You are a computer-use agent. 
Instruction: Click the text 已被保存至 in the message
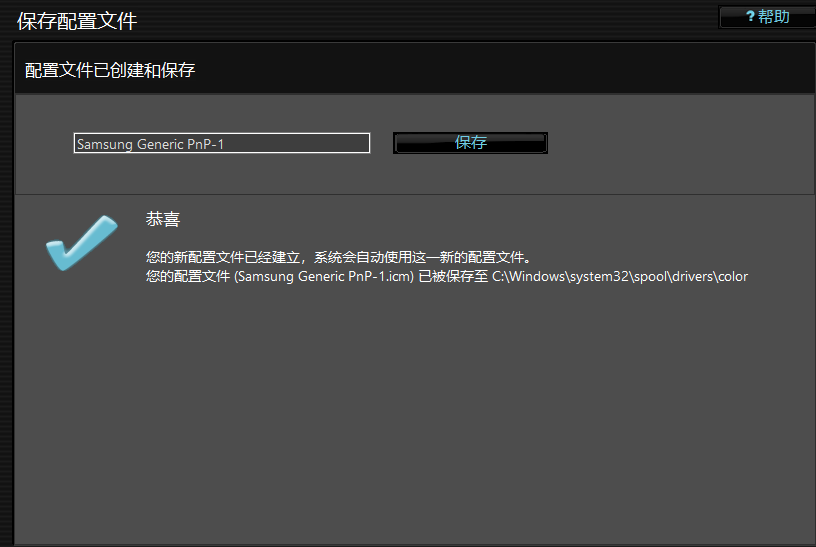(x=453, y=277)
